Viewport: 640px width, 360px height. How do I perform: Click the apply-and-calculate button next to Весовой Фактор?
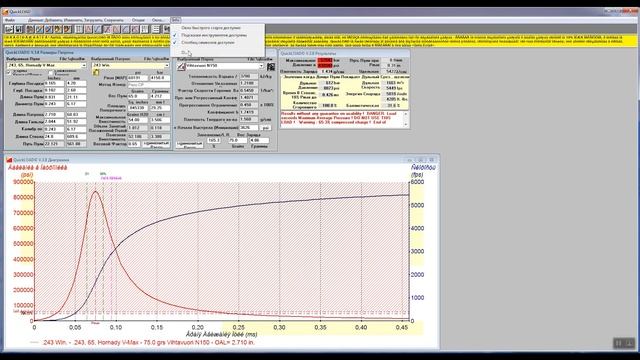[156, 144]
